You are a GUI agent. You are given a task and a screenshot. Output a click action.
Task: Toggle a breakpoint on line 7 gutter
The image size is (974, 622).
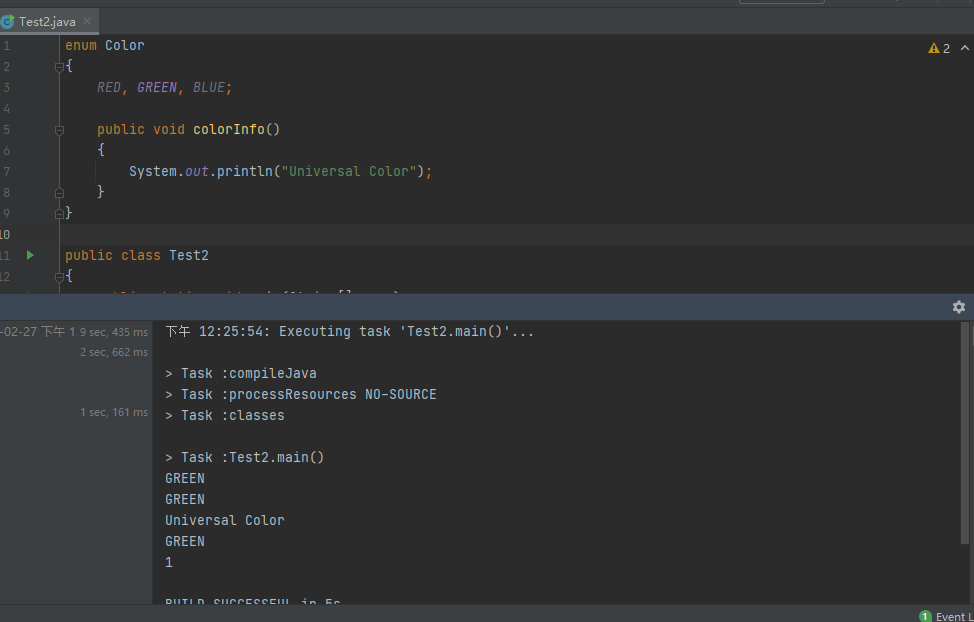[30, 171]
